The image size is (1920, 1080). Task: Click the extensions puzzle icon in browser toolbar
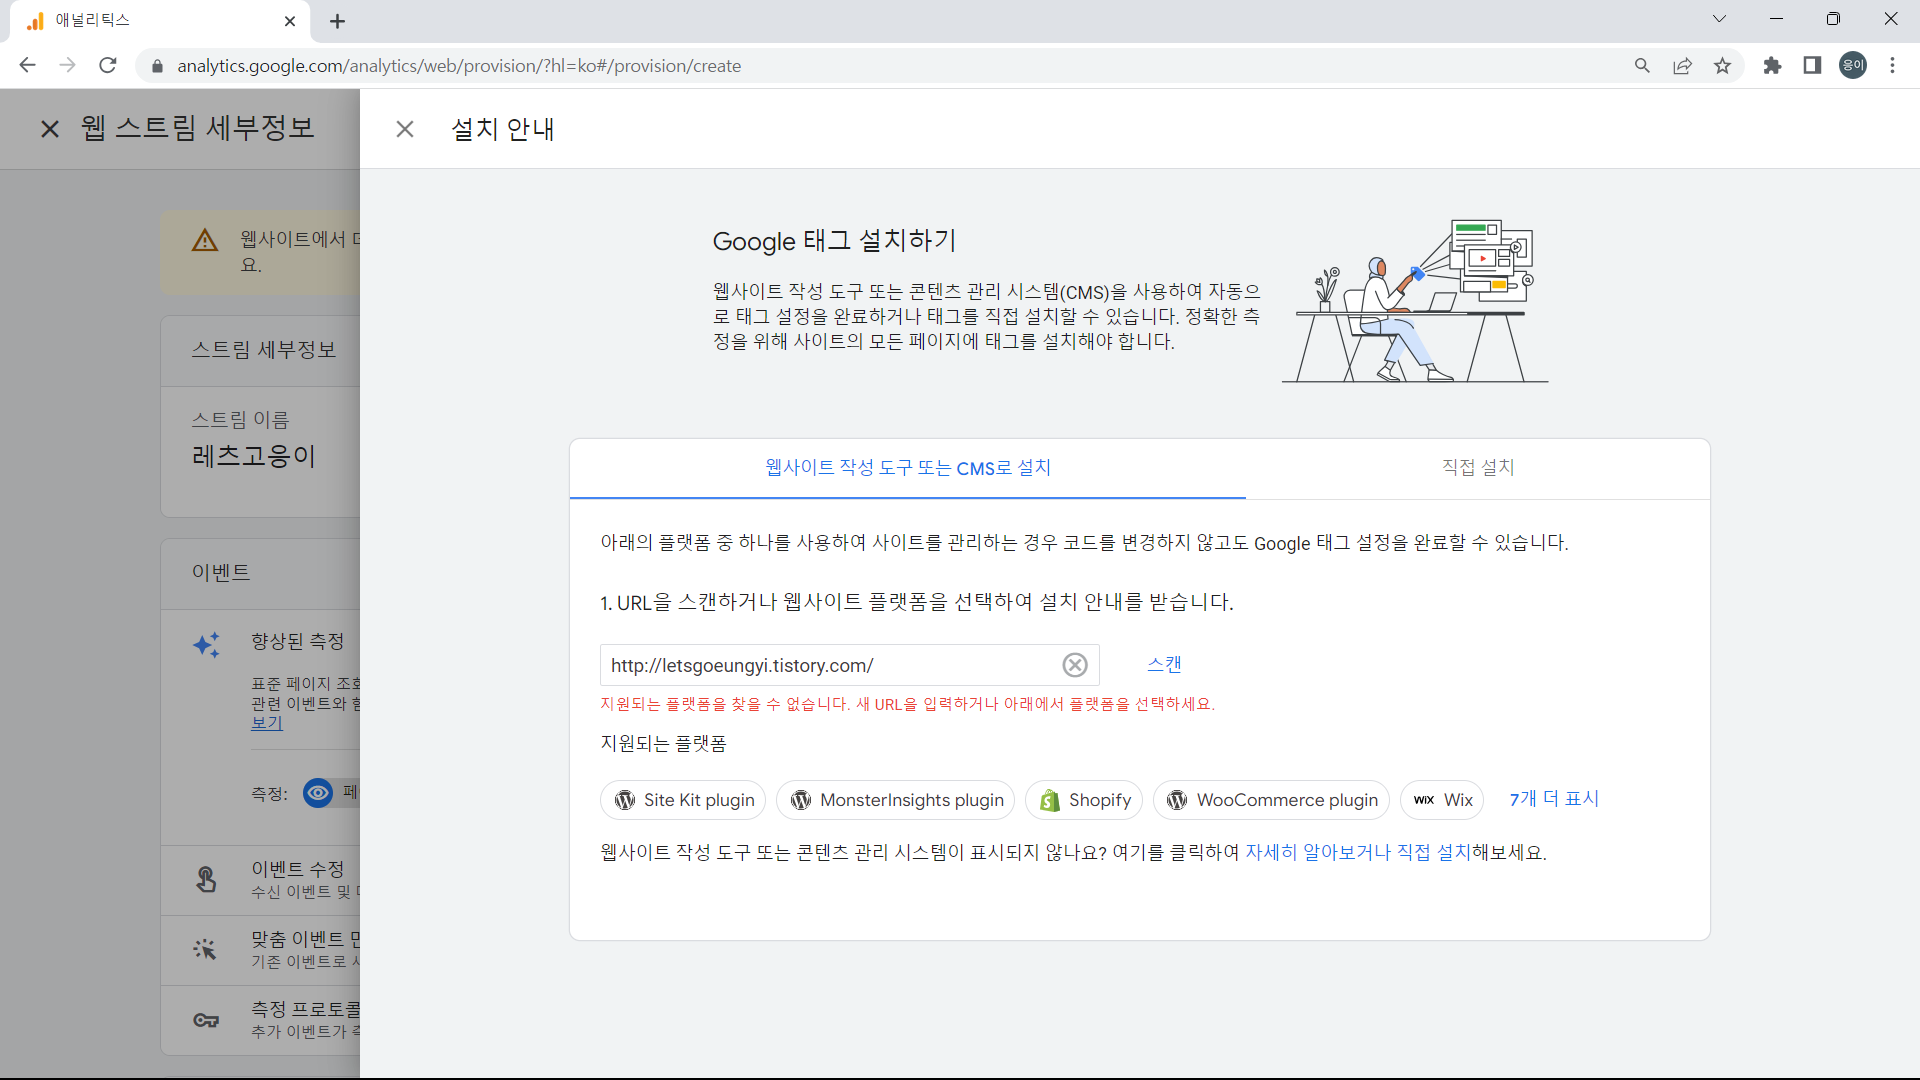click(1773, 65)
